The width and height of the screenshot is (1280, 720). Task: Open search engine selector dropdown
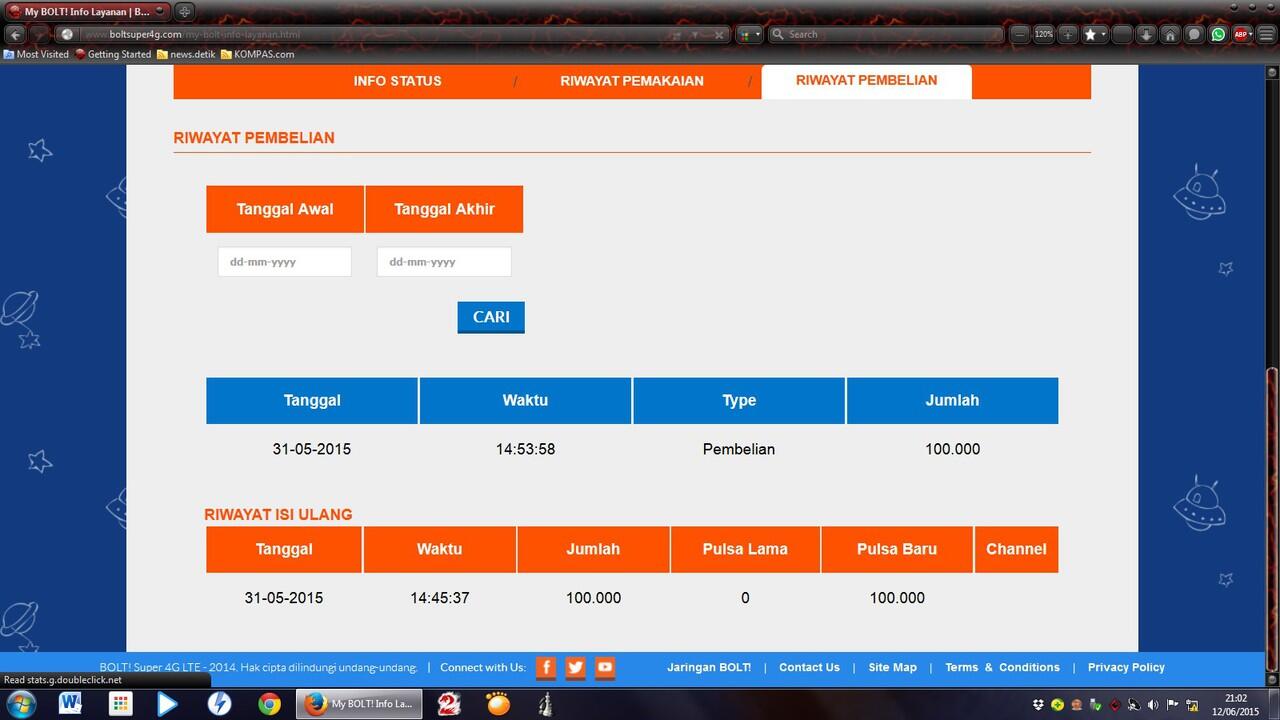point(750,34)
